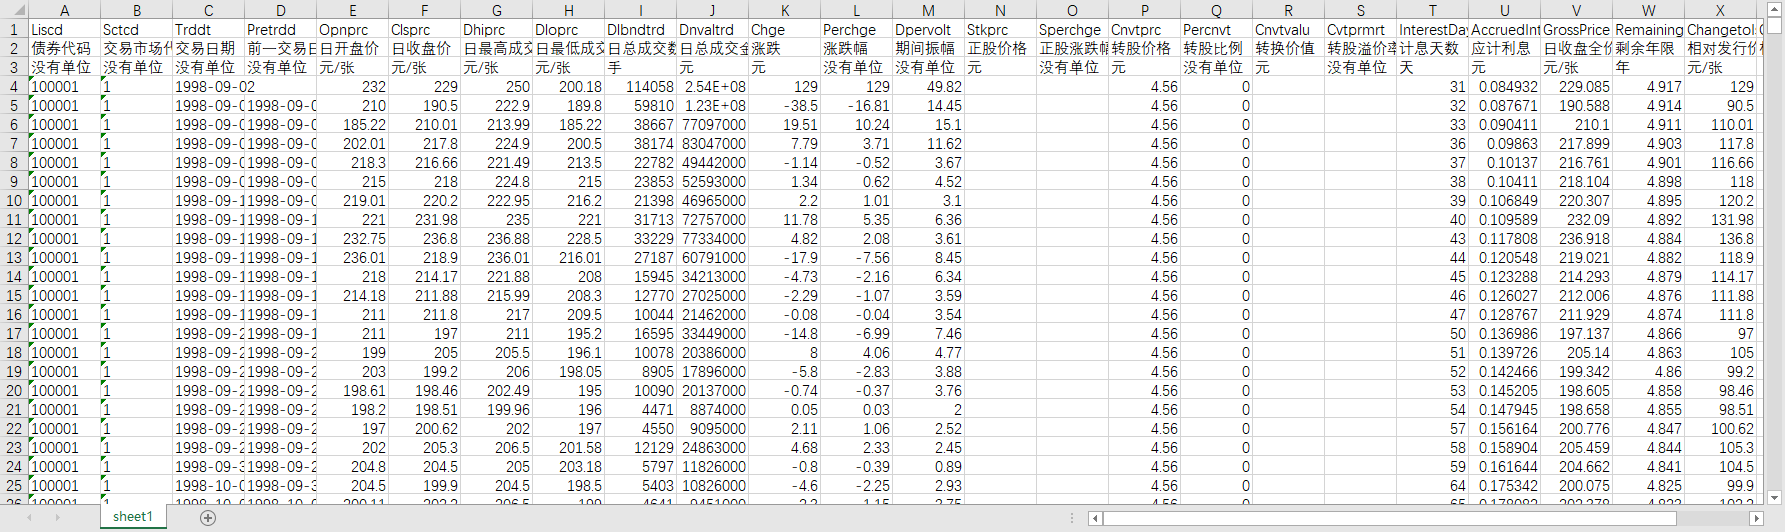Select the Perchge header cell
Screen dimensions: 1785x532
coord(857,30)
